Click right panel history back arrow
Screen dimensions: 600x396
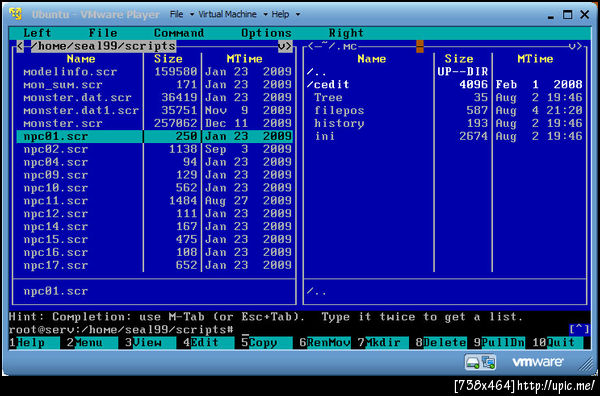click(311, 46)
